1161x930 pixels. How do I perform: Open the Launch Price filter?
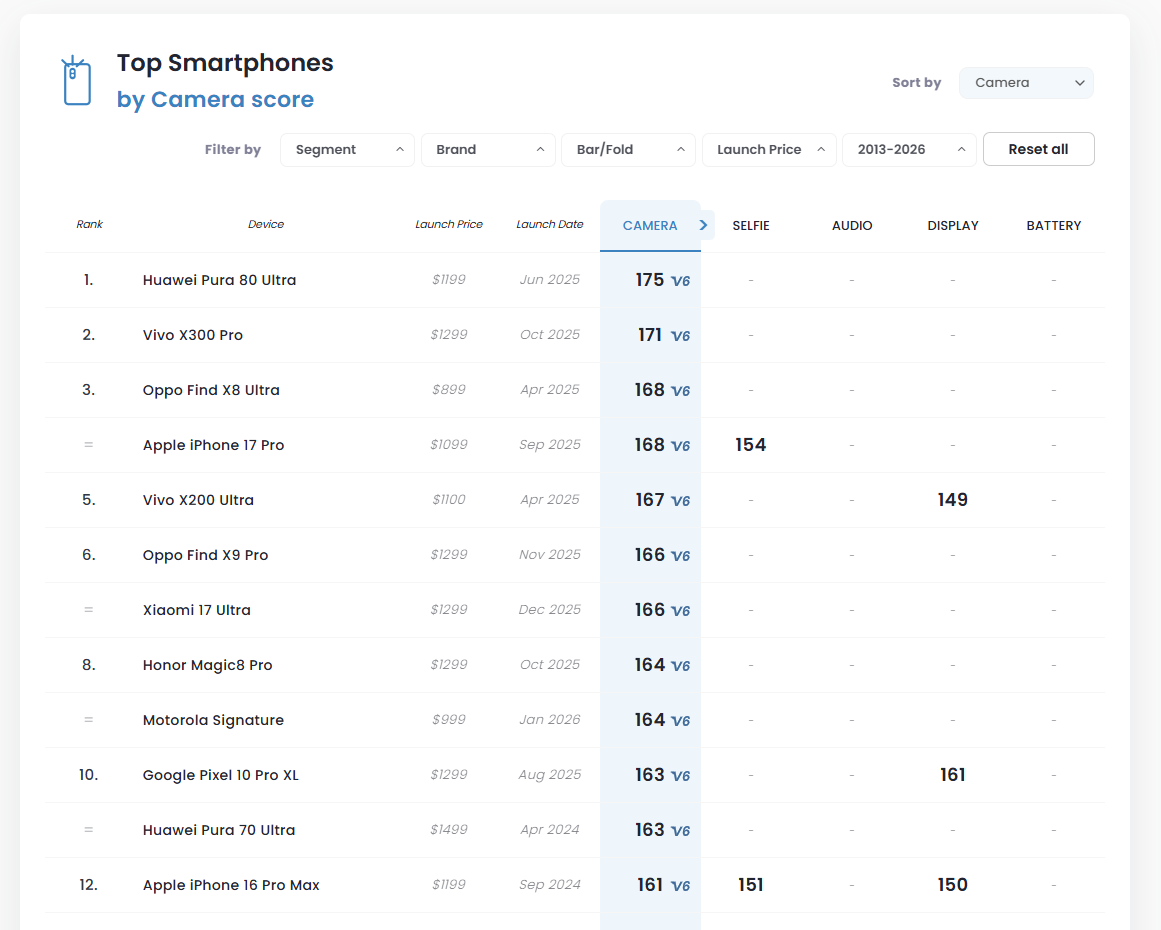(x=768, y=150)
